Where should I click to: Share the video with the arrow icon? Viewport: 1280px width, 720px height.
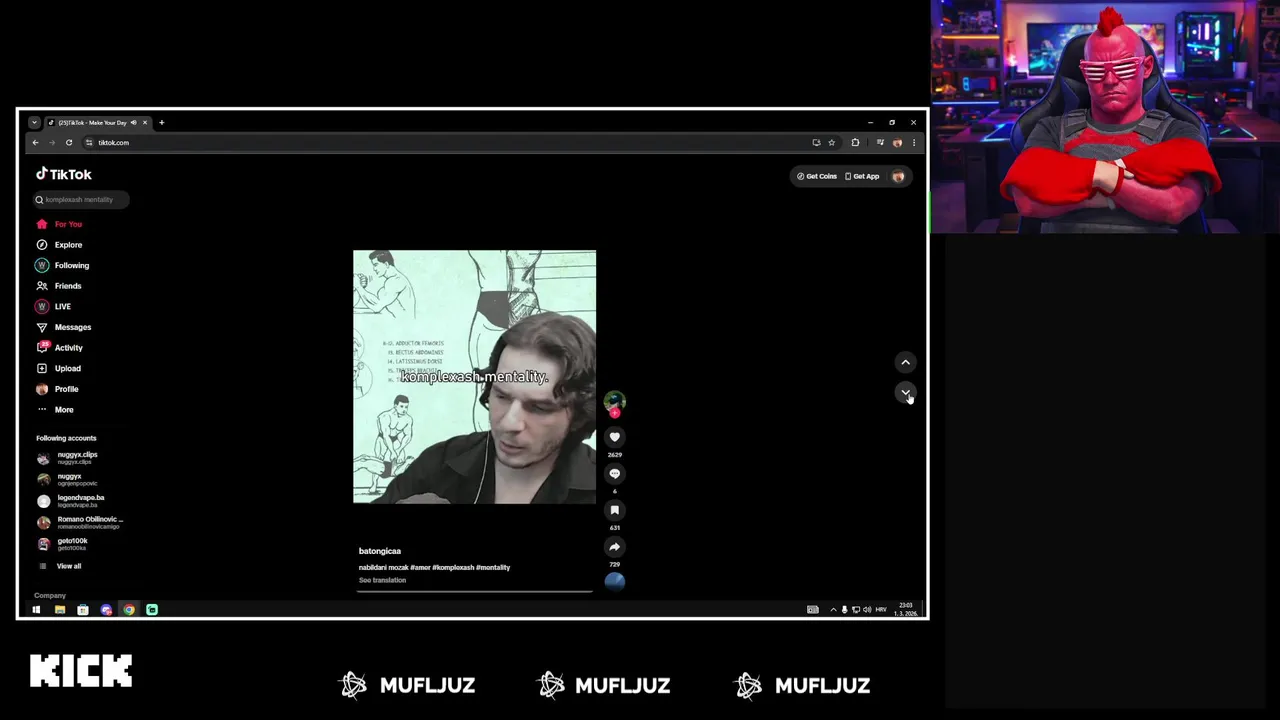(615, 547)
